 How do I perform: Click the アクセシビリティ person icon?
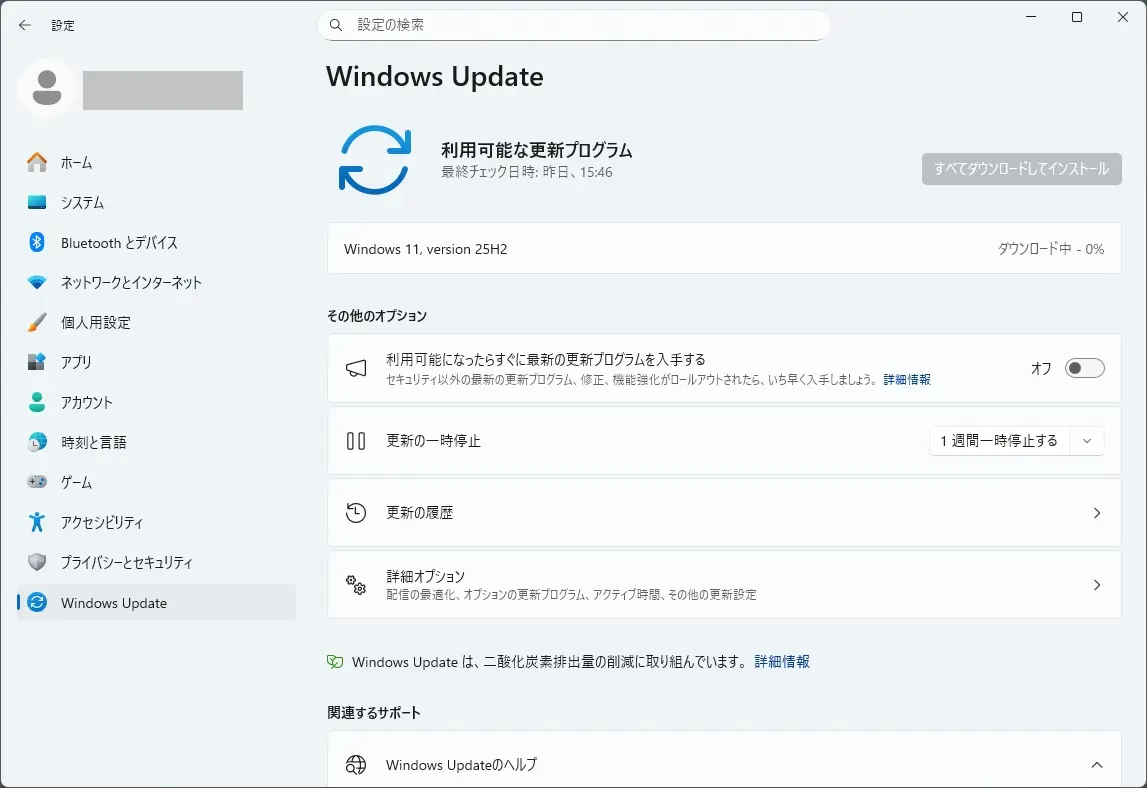click(37, 522)
